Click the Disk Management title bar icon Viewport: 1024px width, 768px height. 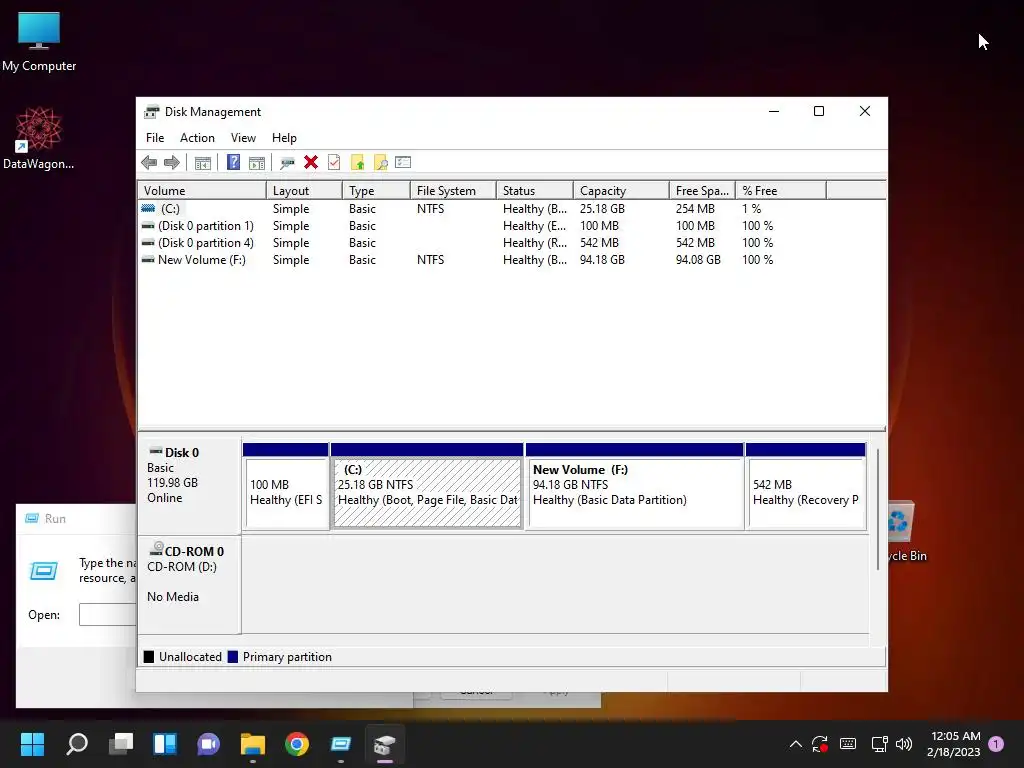[x=152, y=112]
